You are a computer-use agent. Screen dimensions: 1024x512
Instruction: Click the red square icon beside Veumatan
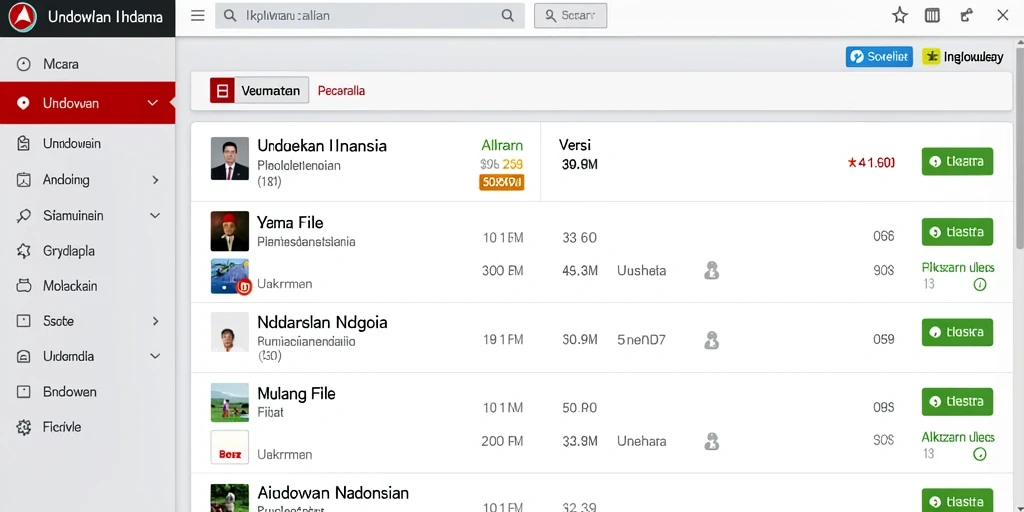pyautogui.click(x=222, y=91)
